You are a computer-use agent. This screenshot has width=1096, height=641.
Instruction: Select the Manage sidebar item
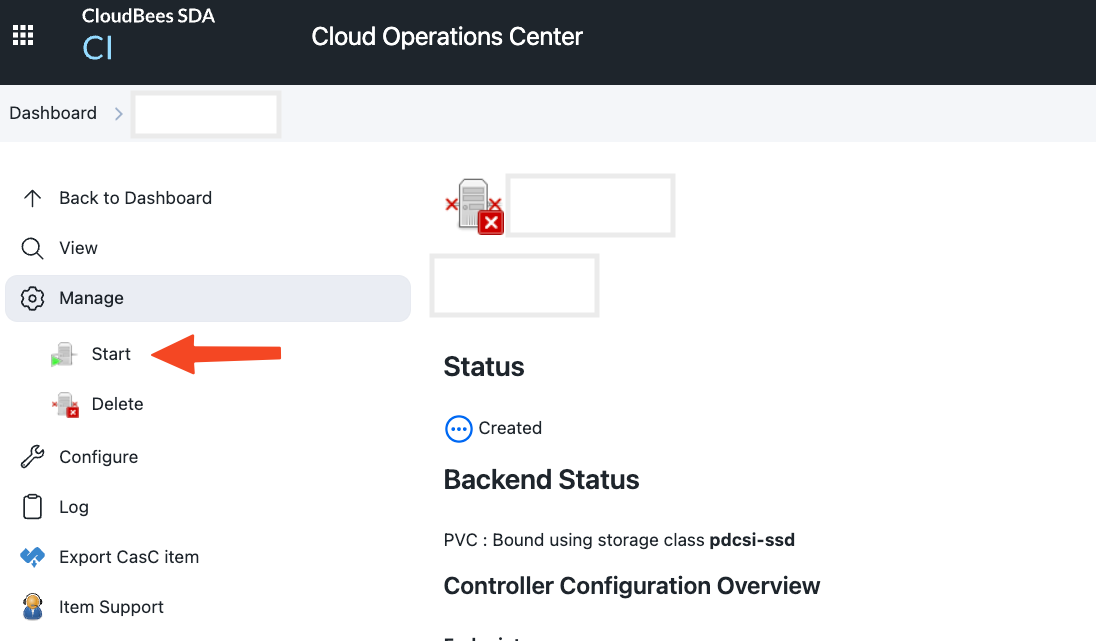tap(208, 298)
